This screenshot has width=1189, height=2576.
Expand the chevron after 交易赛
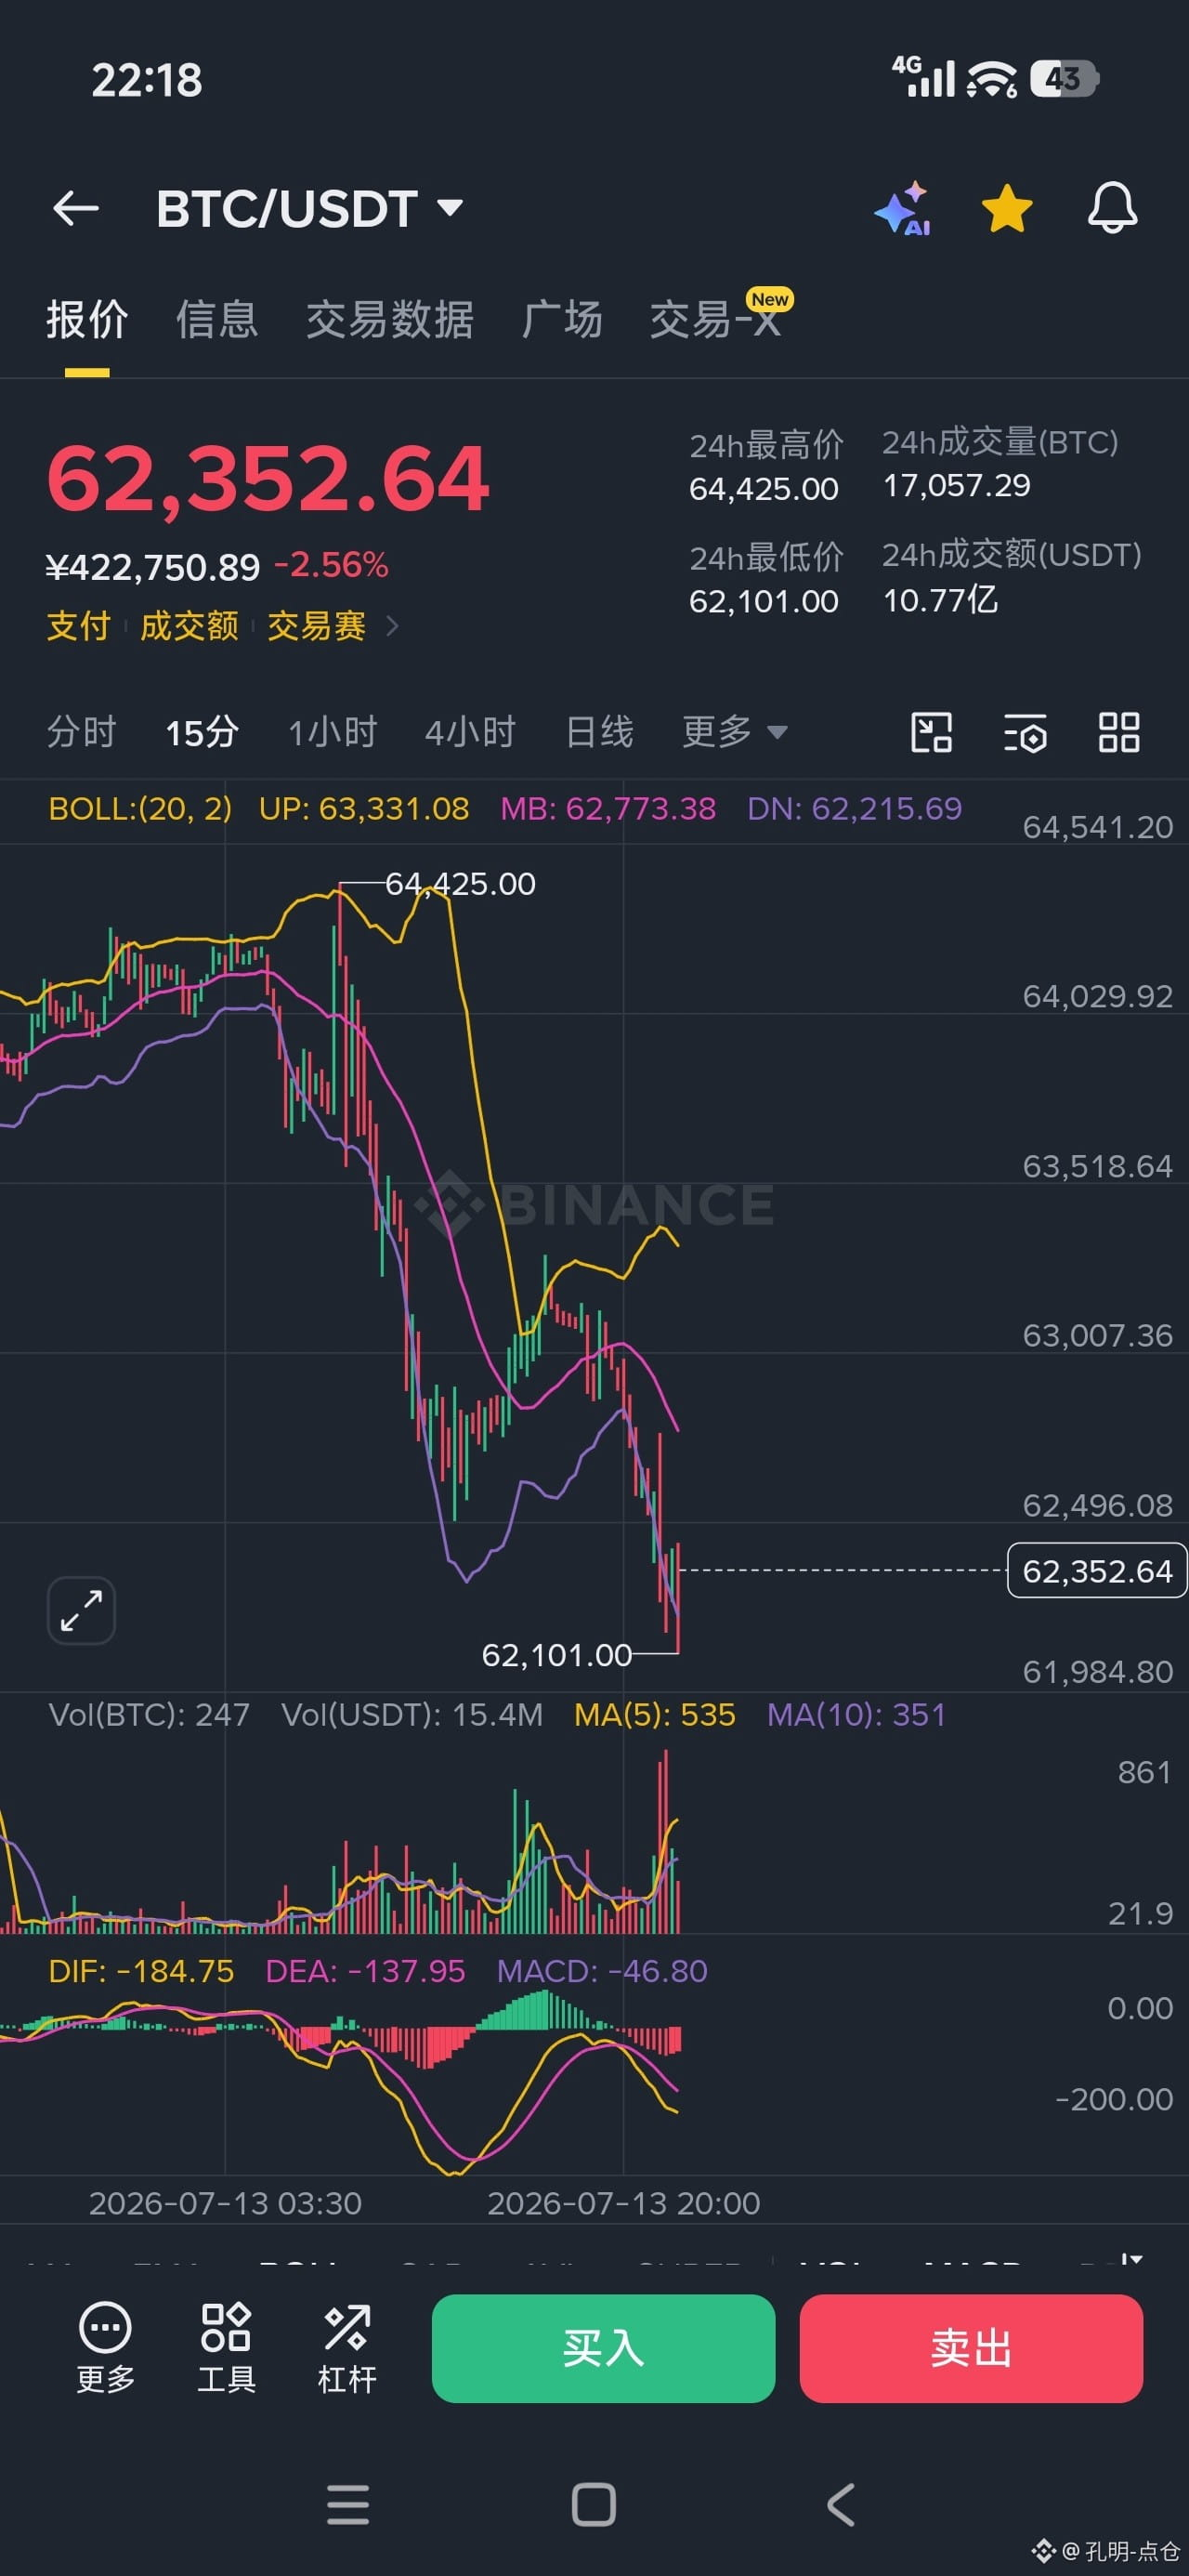pyautogui.click(x=392, y=626)
